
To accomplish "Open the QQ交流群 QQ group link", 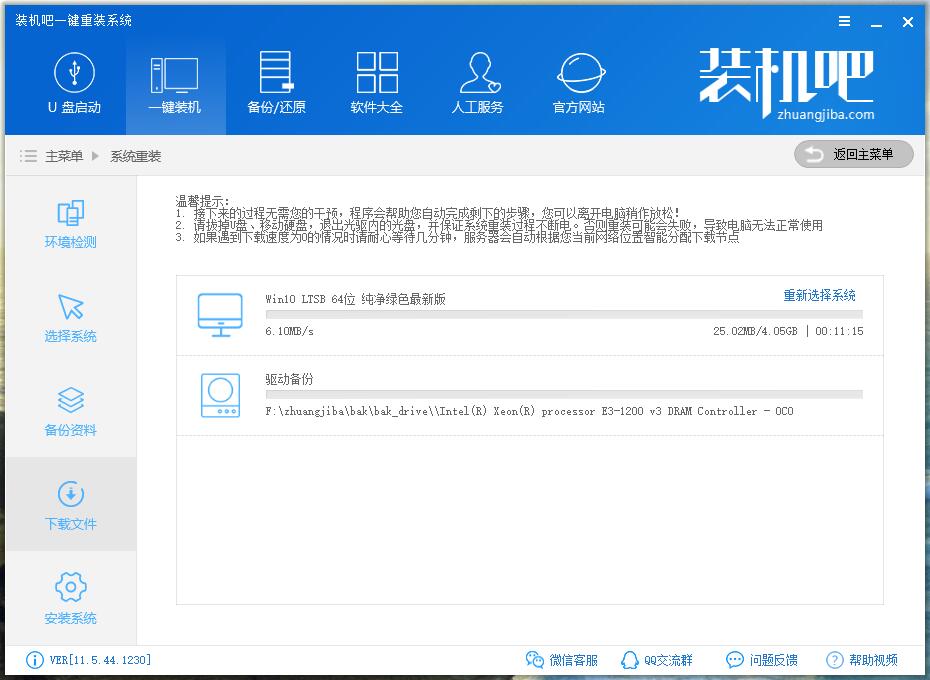I will click(657, 660).
